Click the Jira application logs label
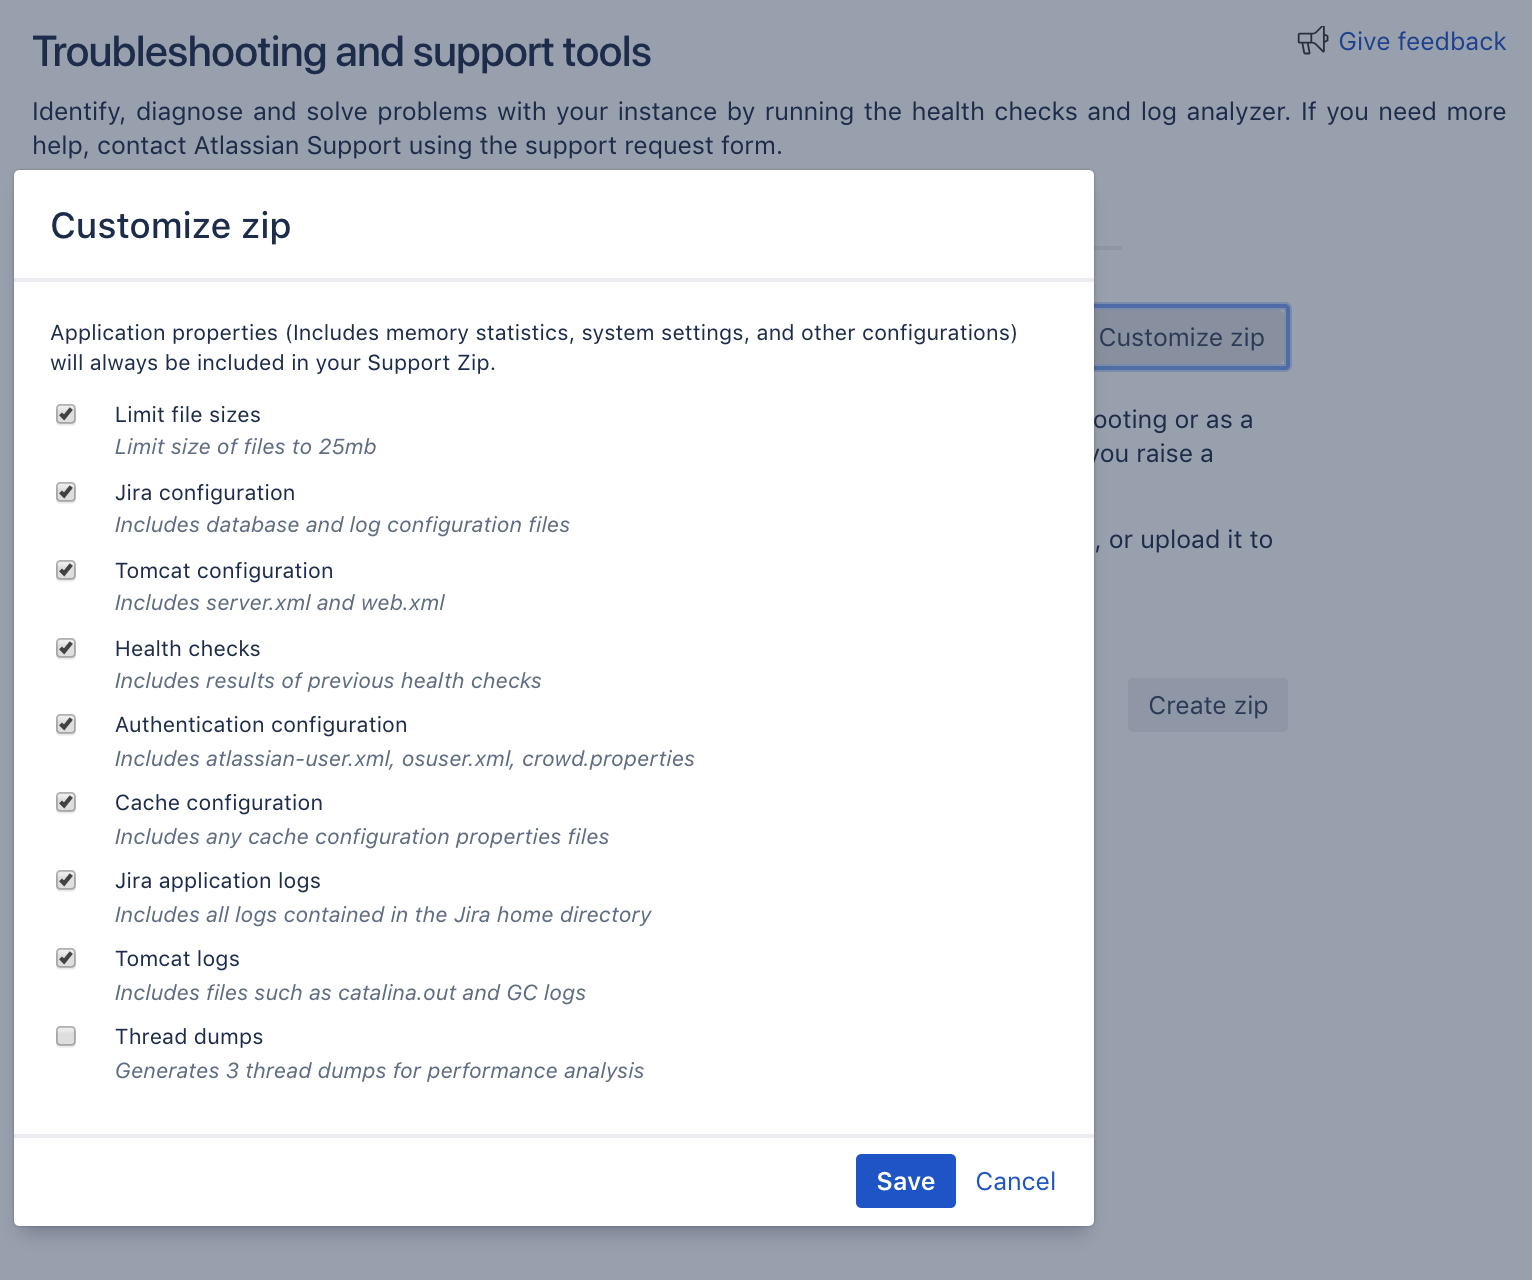This screenshot has width=1532, height=1280. (x=217, y=880)
